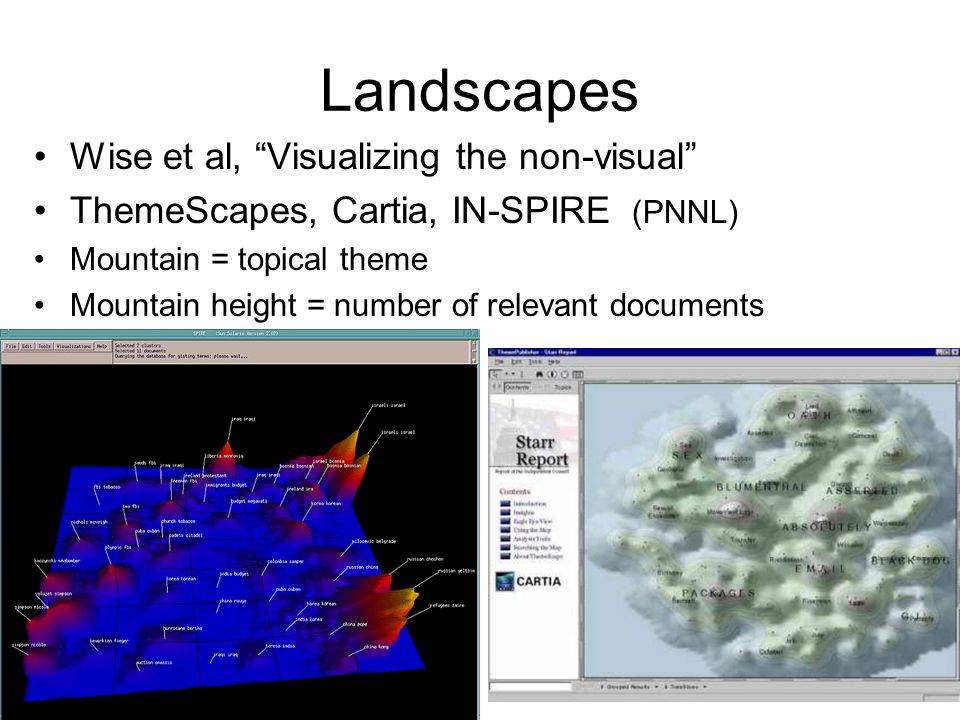Image resolution: width=960 pixels, height=720 pixels.
Task: Select the OATH region label on the map
Action: click(x=809, y=415)
